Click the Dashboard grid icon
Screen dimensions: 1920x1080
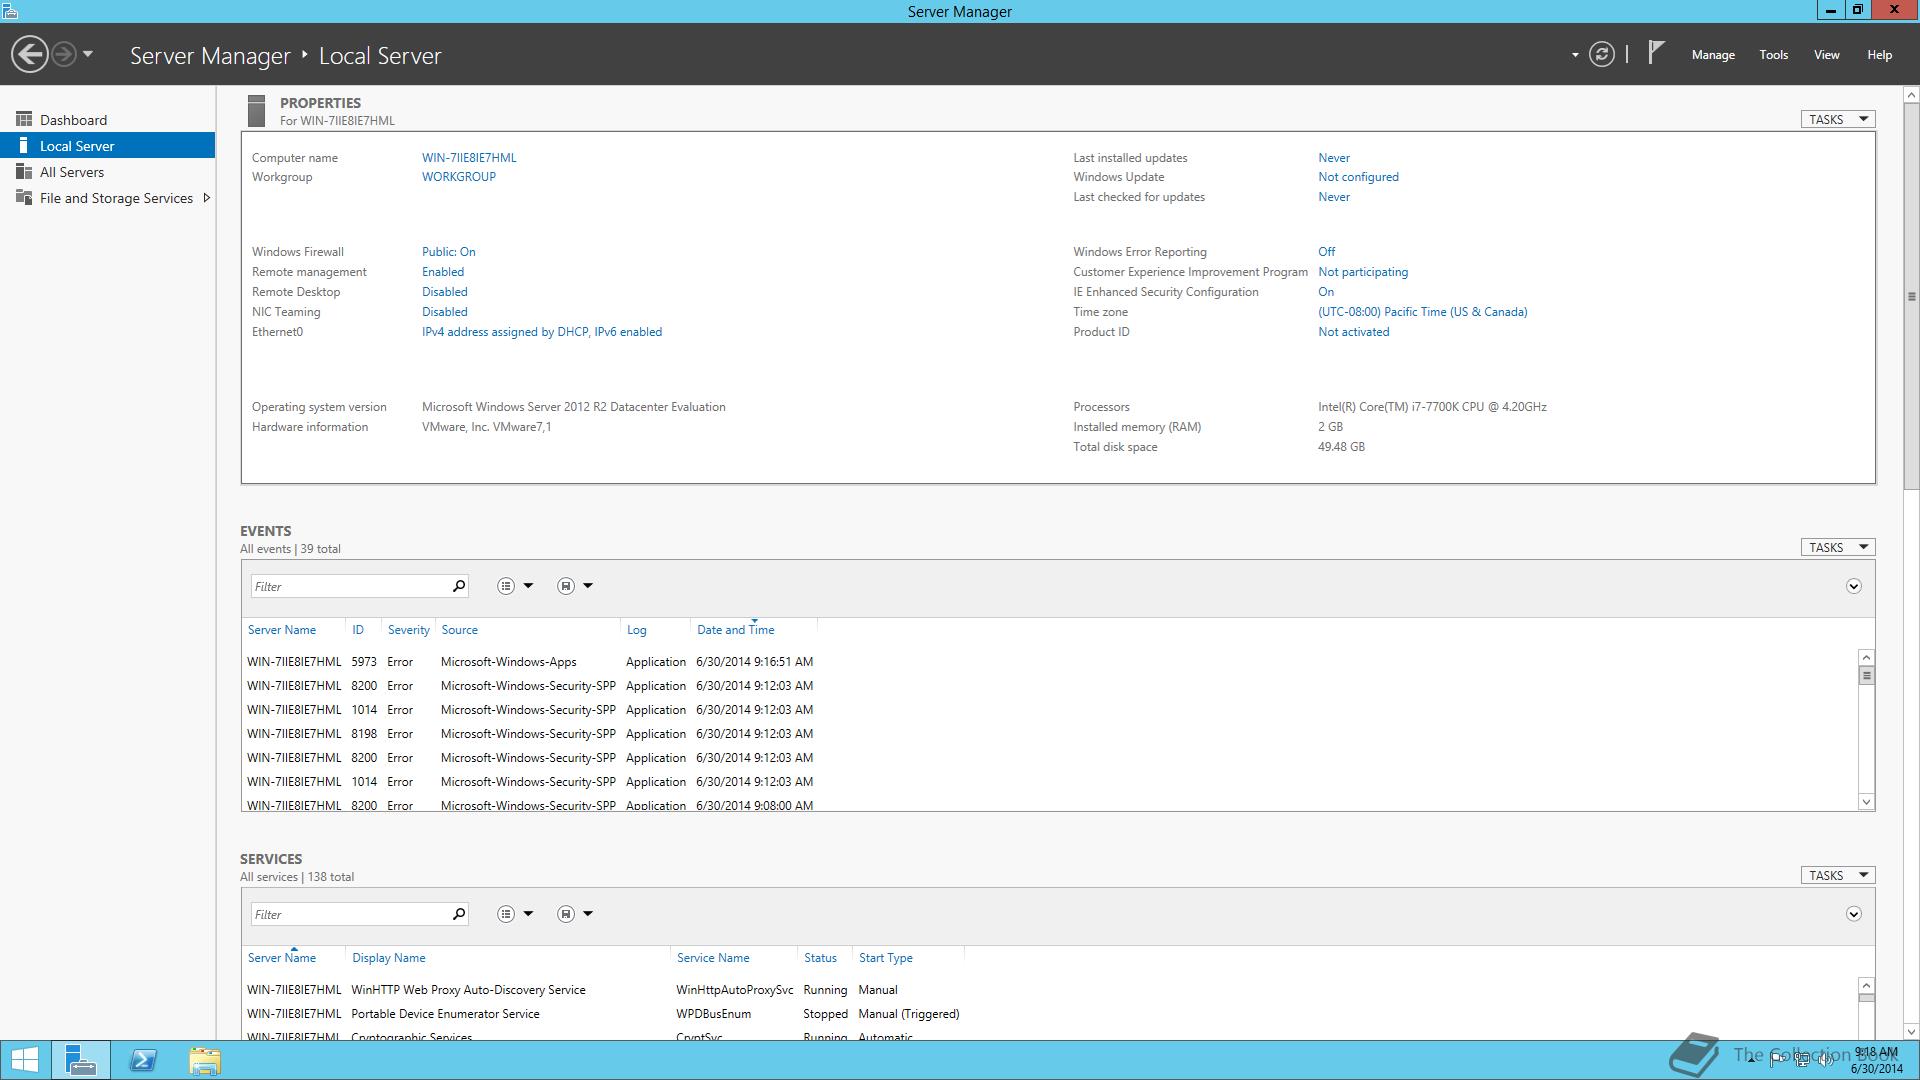pos(24,119)
